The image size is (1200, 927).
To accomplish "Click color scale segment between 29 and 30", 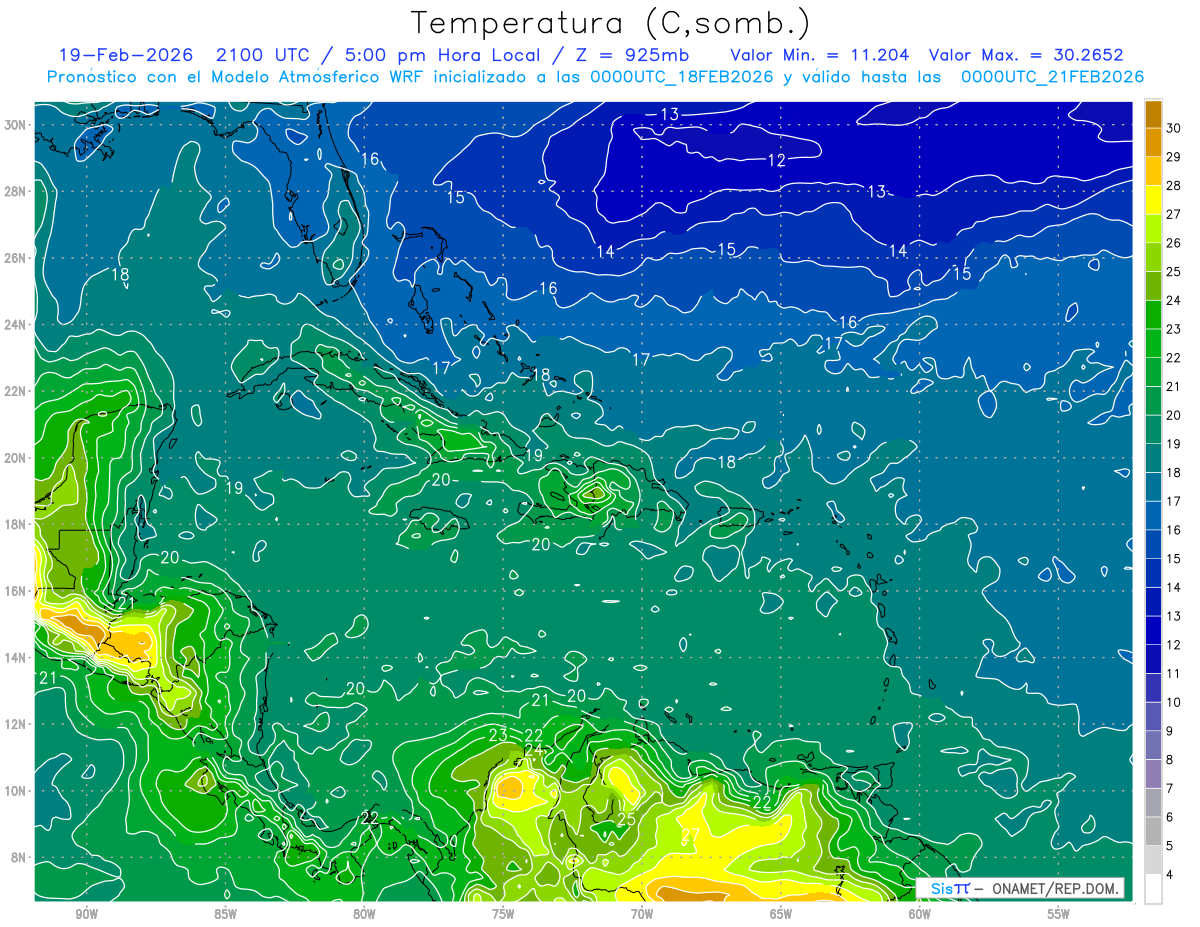I will tap(1153, 142).
